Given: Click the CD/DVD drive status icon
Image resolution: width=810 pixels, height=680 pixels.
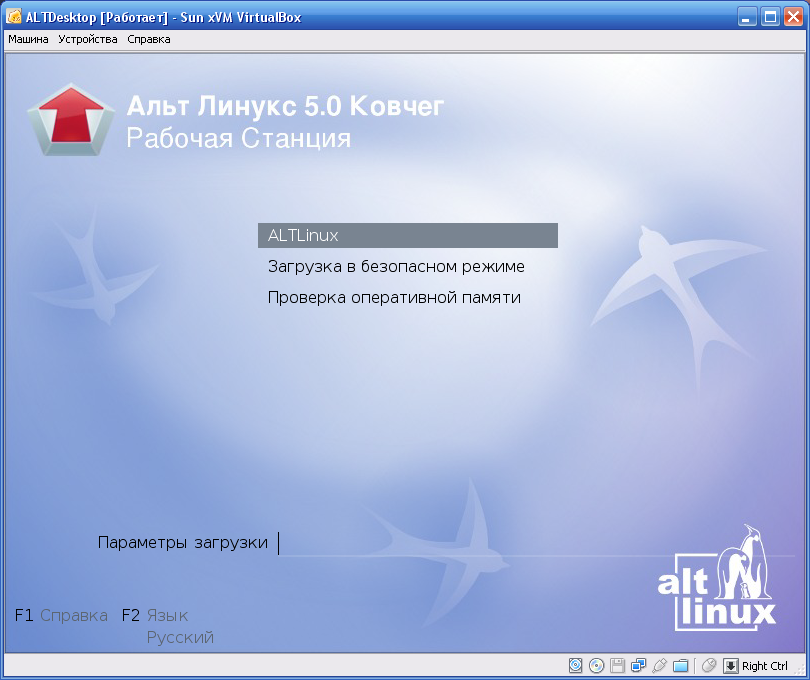Looking at the screenshot, I should point(597,666).
